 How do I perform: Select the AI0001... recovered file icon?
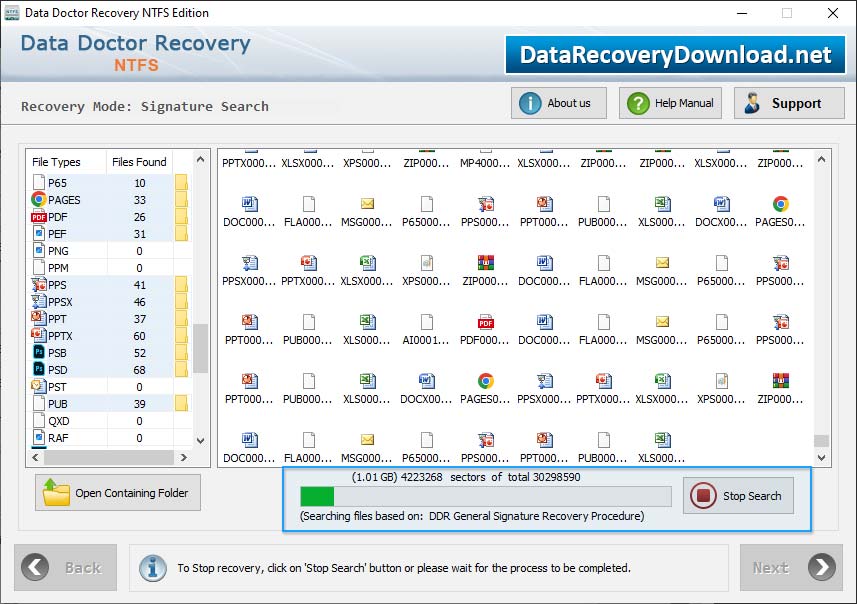[x=426, y=322]
